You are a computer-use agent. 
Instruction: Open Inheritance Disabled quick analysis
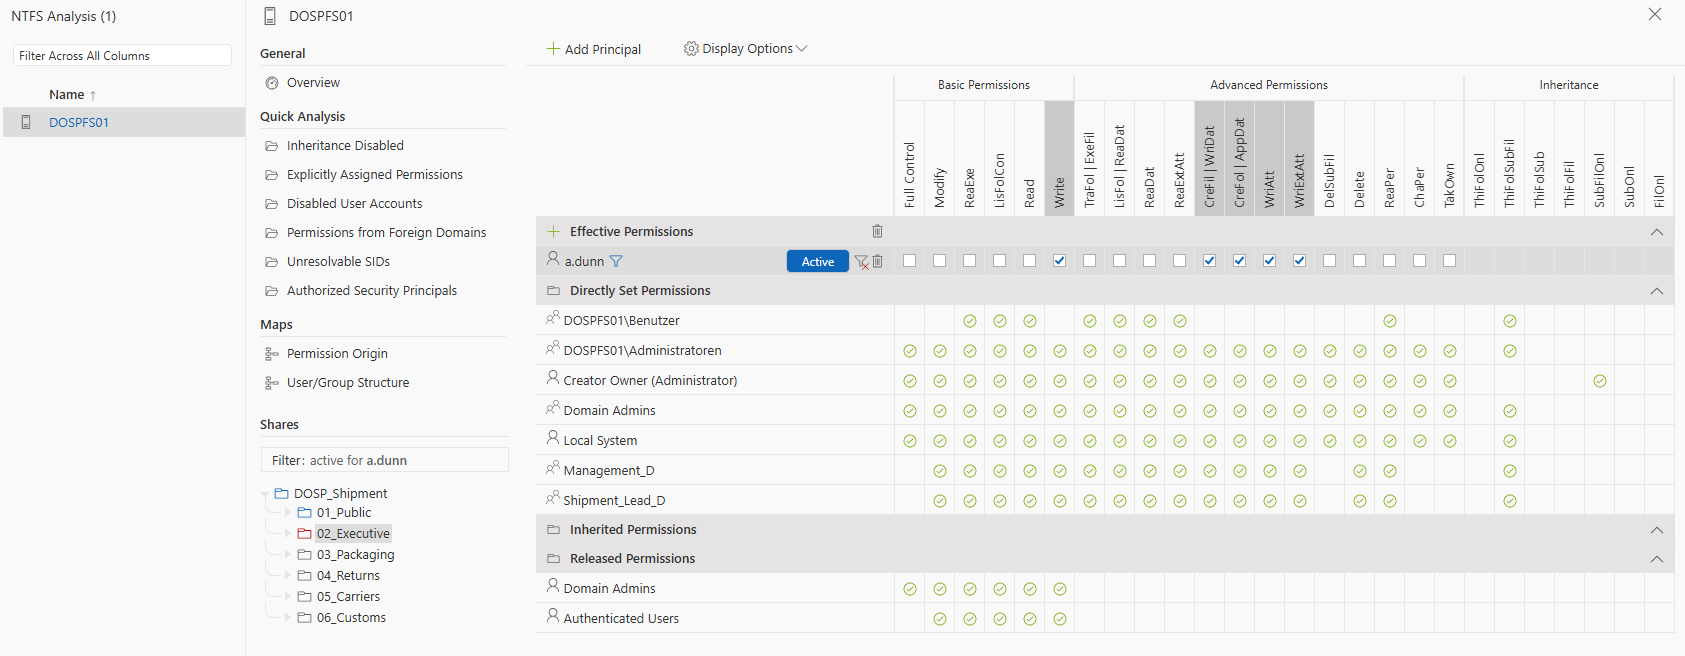pos(345,146)
